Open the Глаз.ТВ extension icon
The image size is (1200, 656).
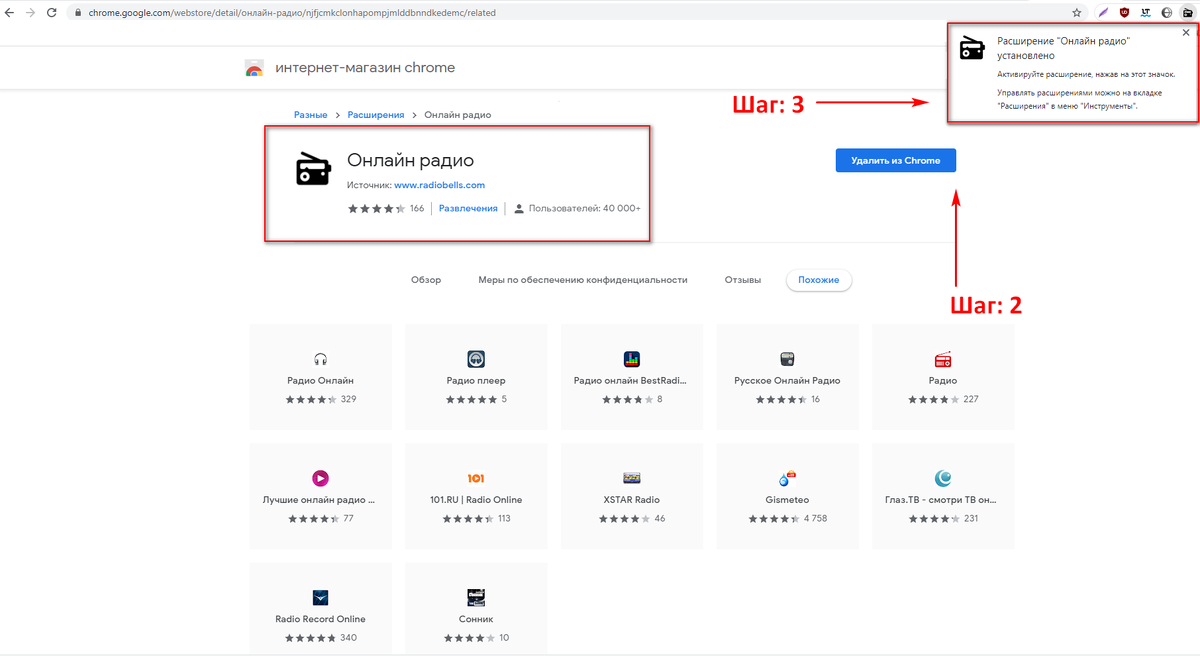click(x=943, y=478)
